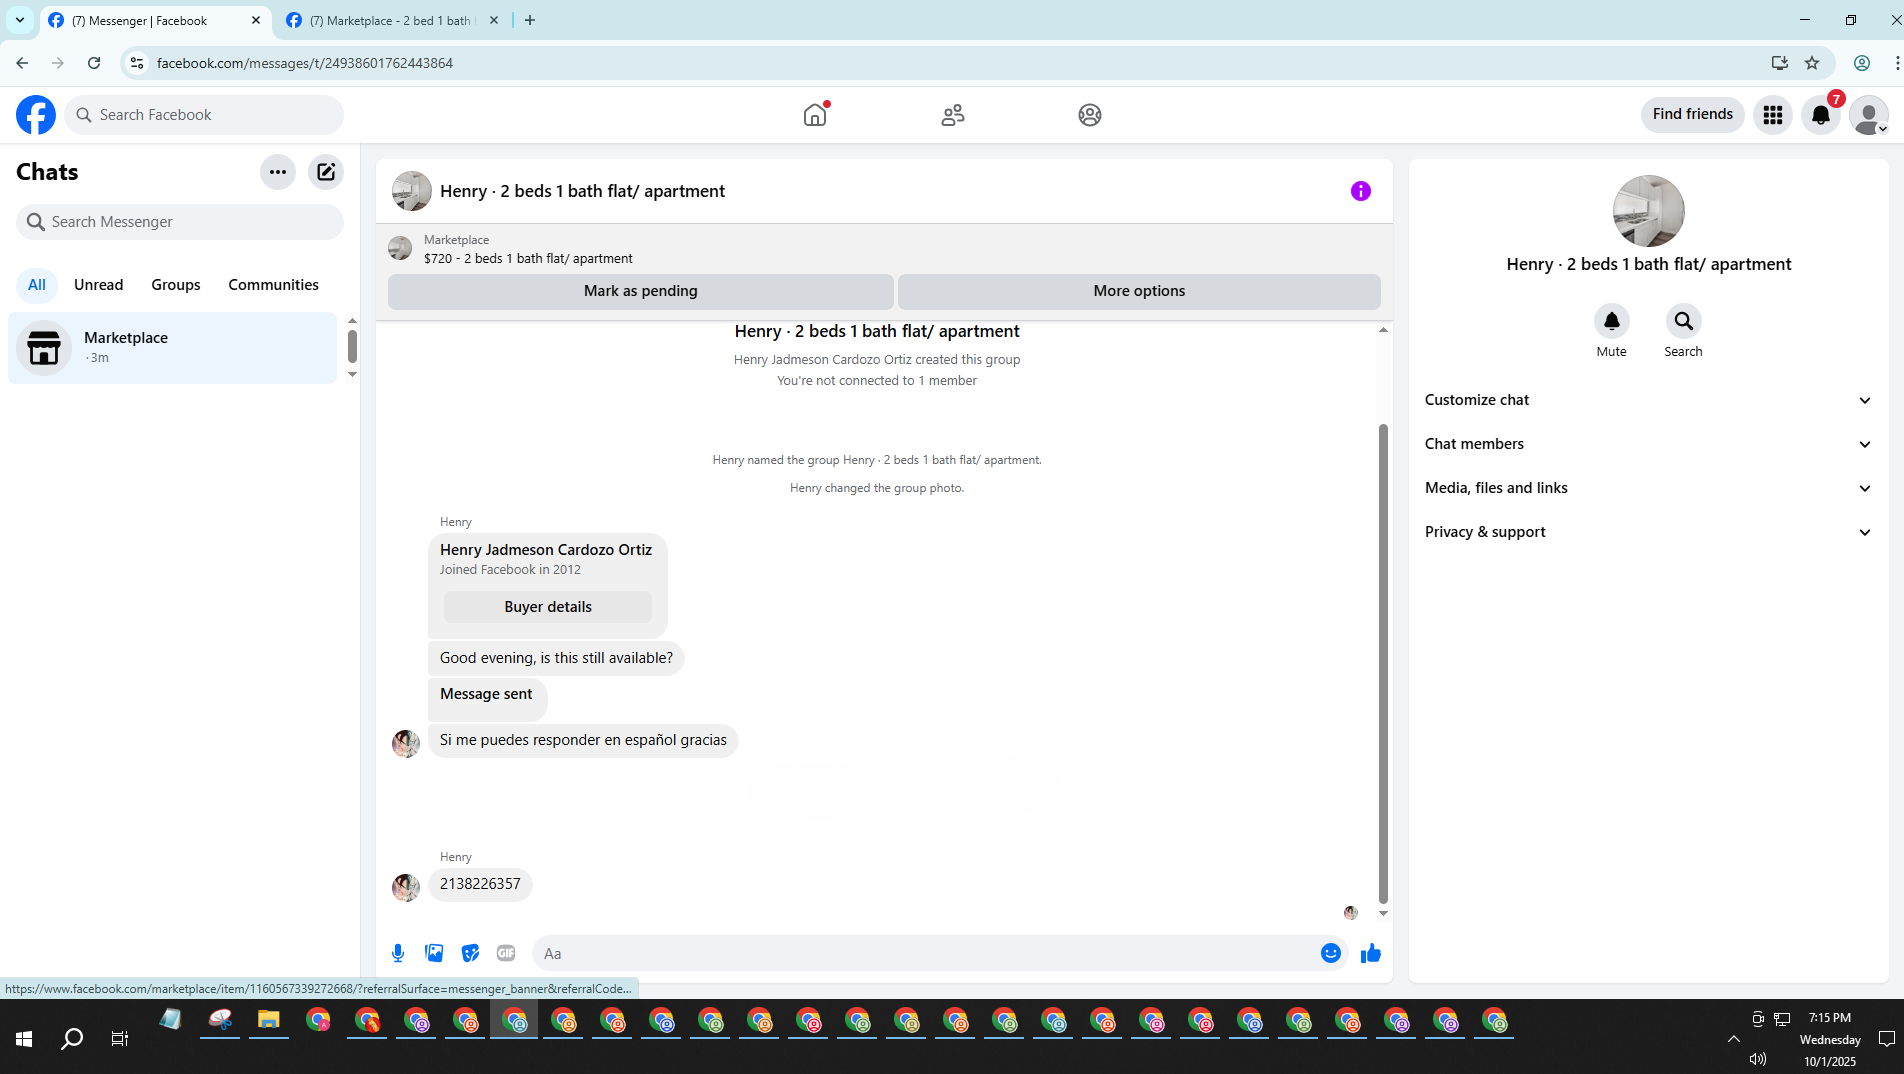
Task: Click the conversation vertical scrollbar
Action: tap(1383, 664)
